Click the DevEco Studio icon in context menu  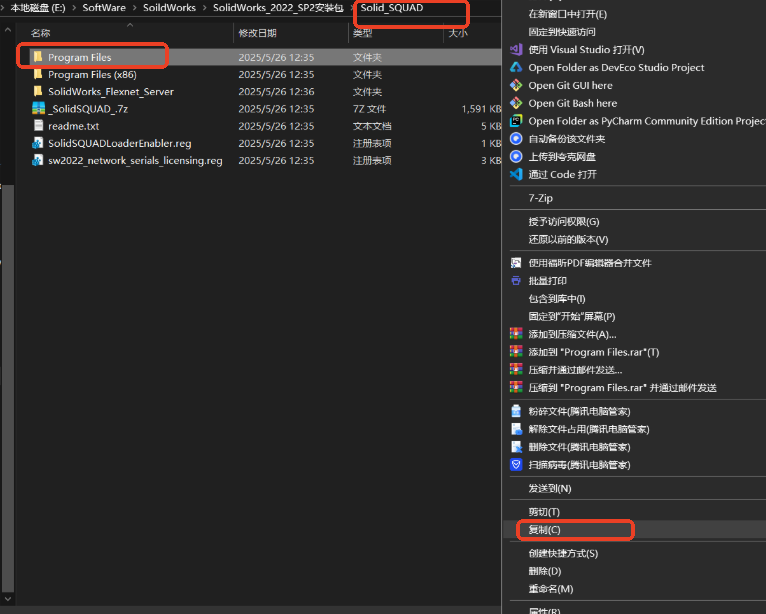click(x=516, y=67)
